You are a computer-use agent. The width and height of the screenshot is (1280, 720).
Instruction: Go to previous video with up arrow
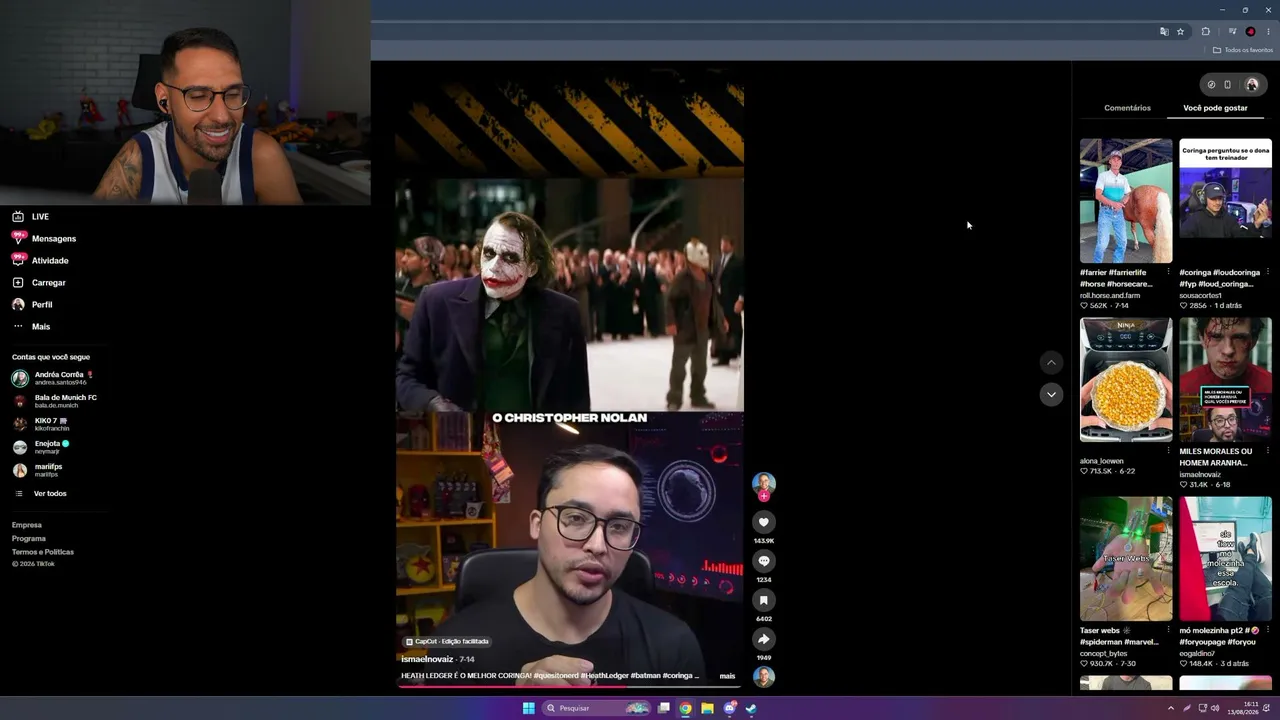[1050, 362]
